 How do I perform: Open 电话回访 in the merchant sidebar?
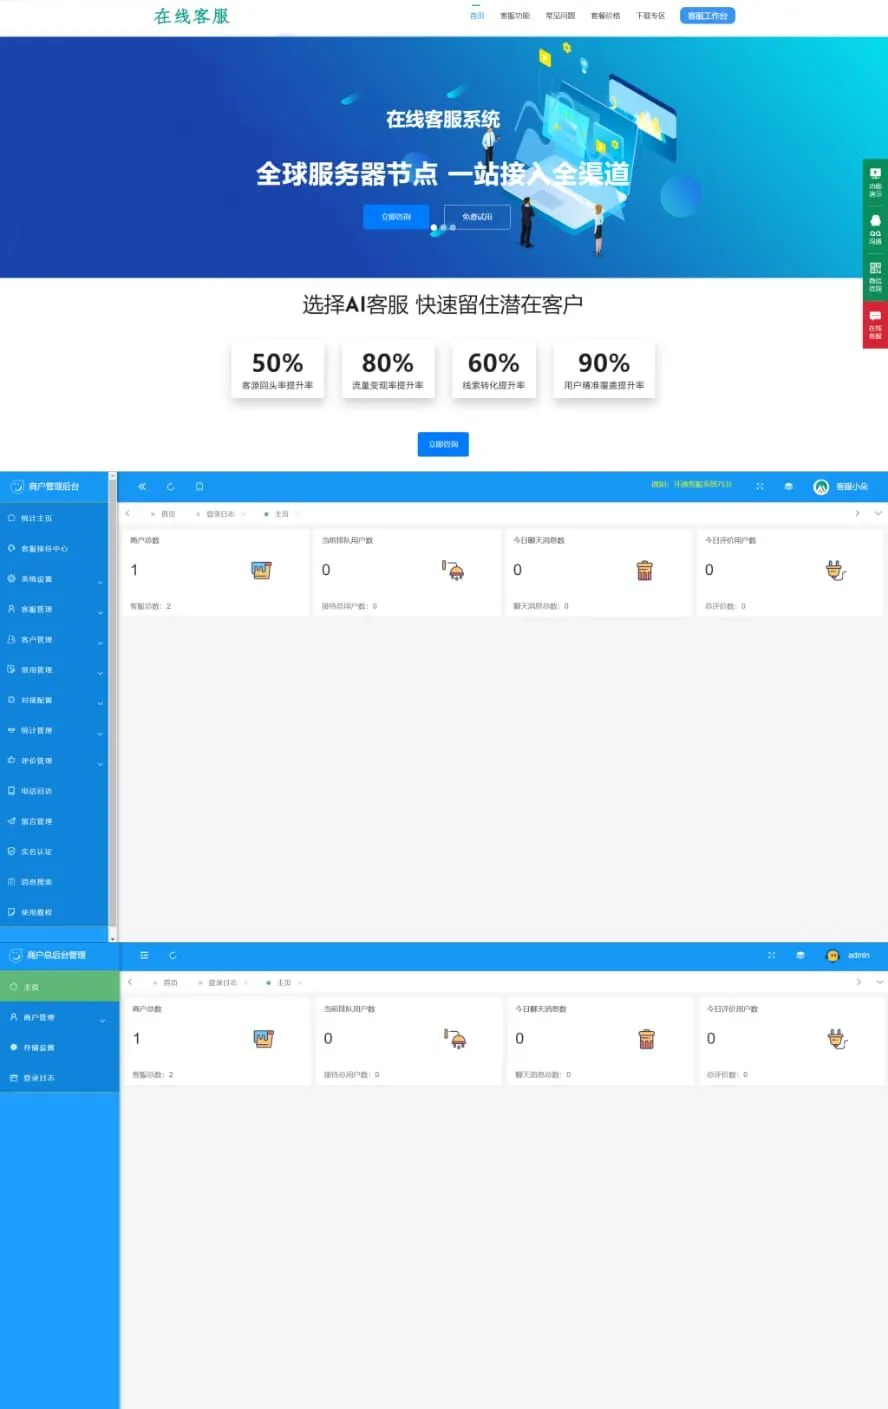pyautogui.click(x=36, y=791)
